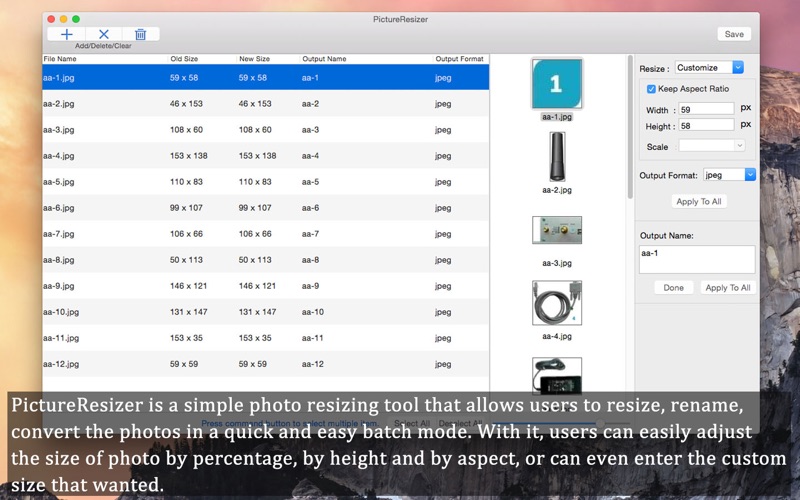Screen dimensions: 800x500
Task: Click the Output Name text box
Action: [697, 260]
